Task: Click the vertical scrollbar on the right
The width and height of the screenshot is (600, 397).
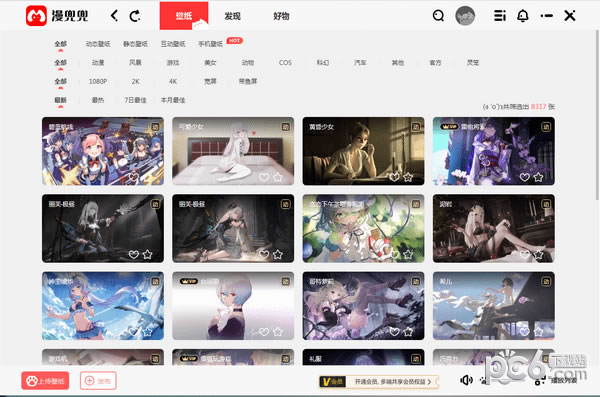Action: (597, 115)
